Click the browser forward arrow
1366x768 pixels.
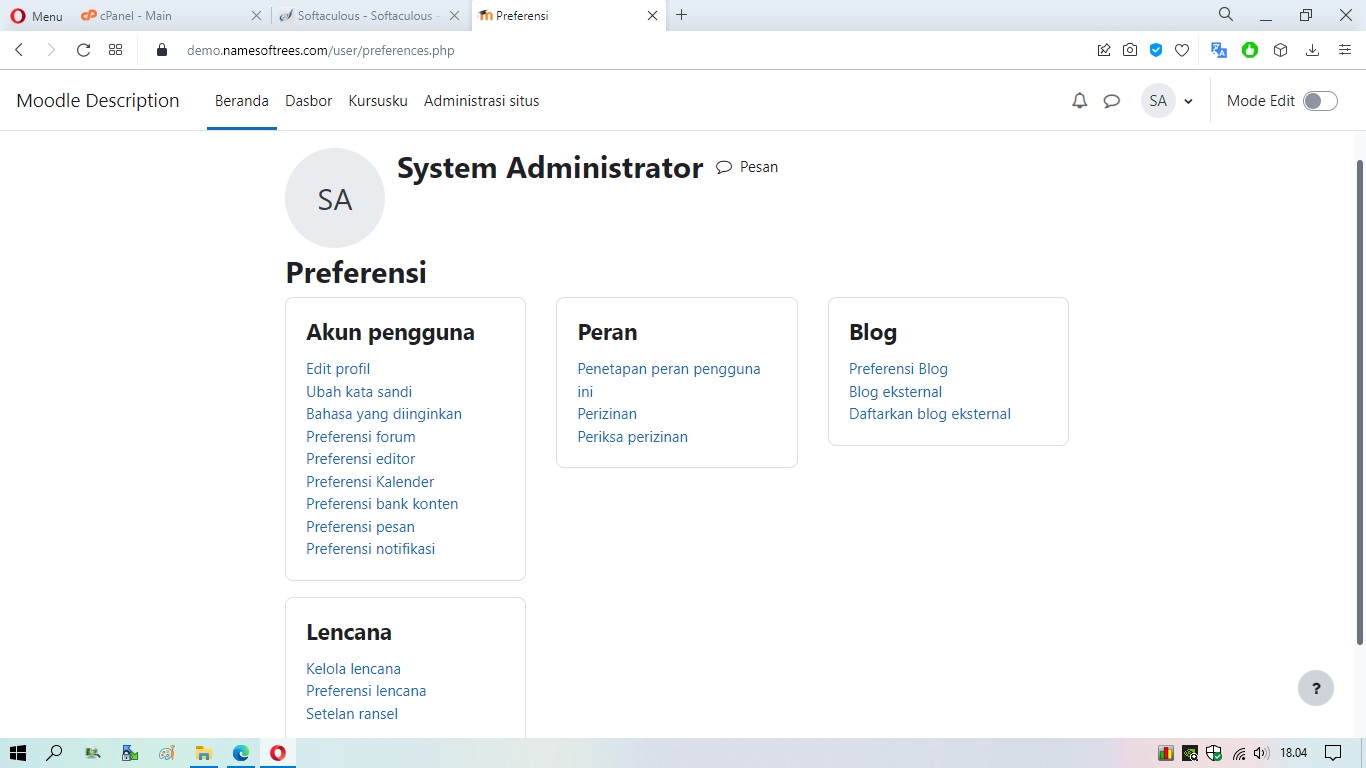51,50
